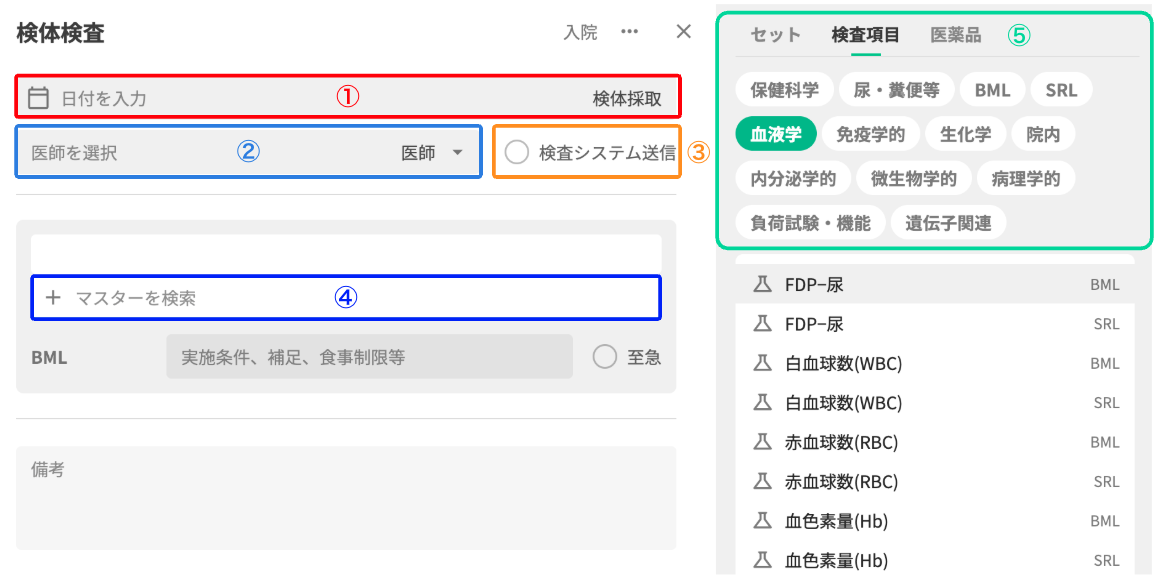Select the 尿・糞便等 category chip
Image resolution: width=1160 pixels, height=580 pixels.
(x=896, y=90)
